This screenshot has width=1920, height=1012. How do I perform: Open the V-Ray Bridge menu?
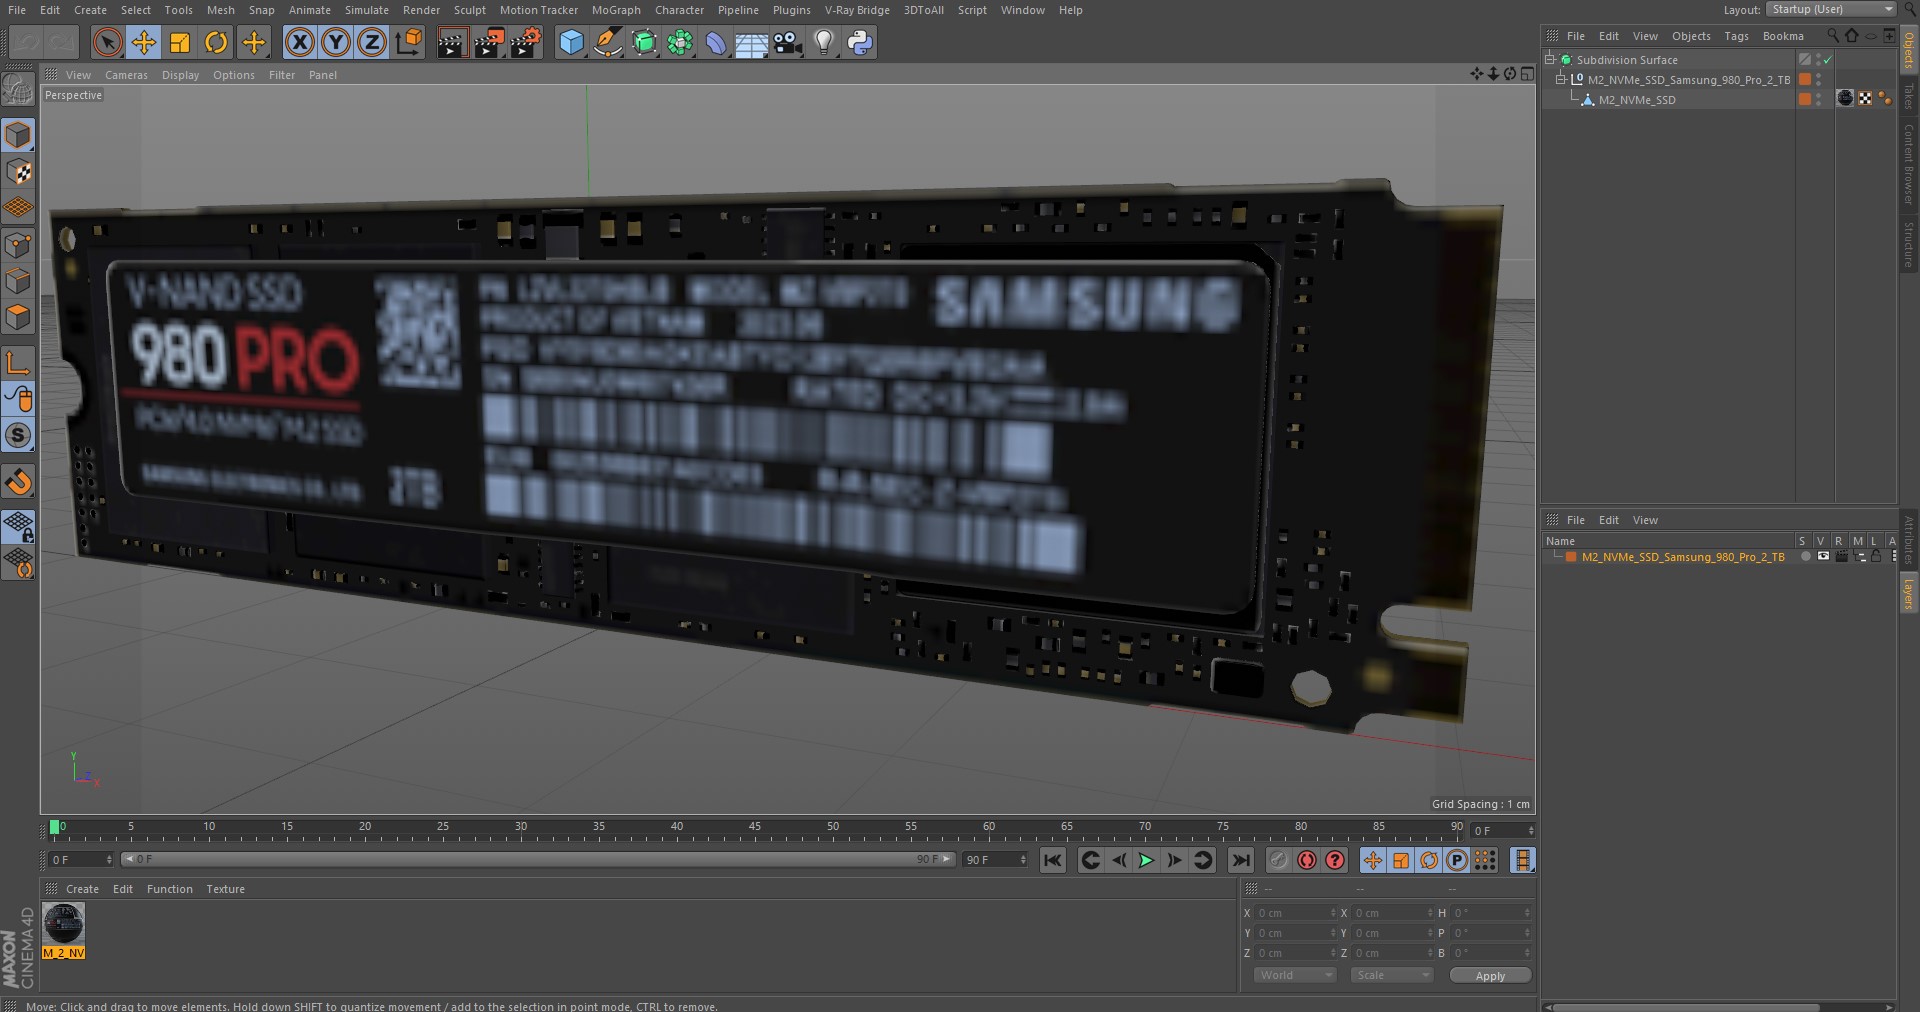(x=857, y=10)
